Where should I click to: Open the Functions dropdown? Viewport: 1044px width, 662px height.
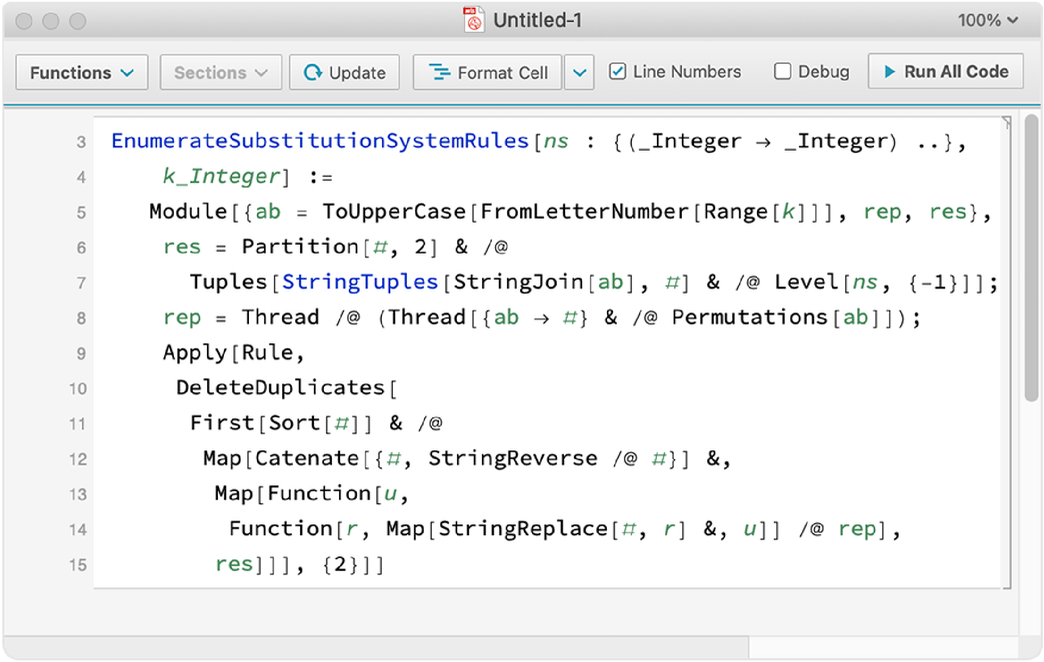[82, 73]
